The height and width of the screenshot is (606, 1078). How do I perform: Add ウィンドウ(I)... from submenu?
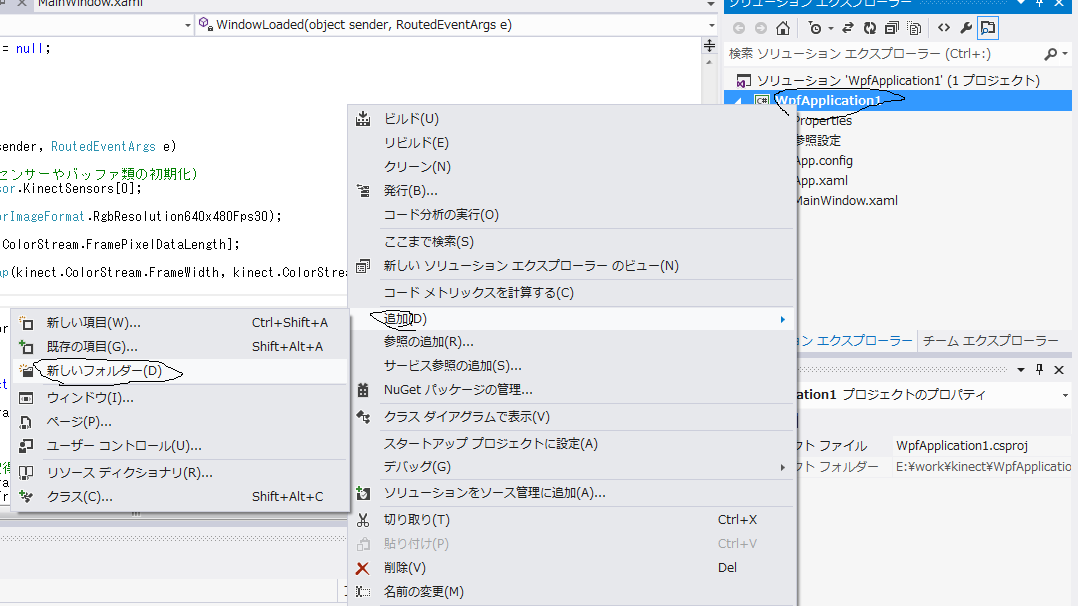click(x=180, y=398)
